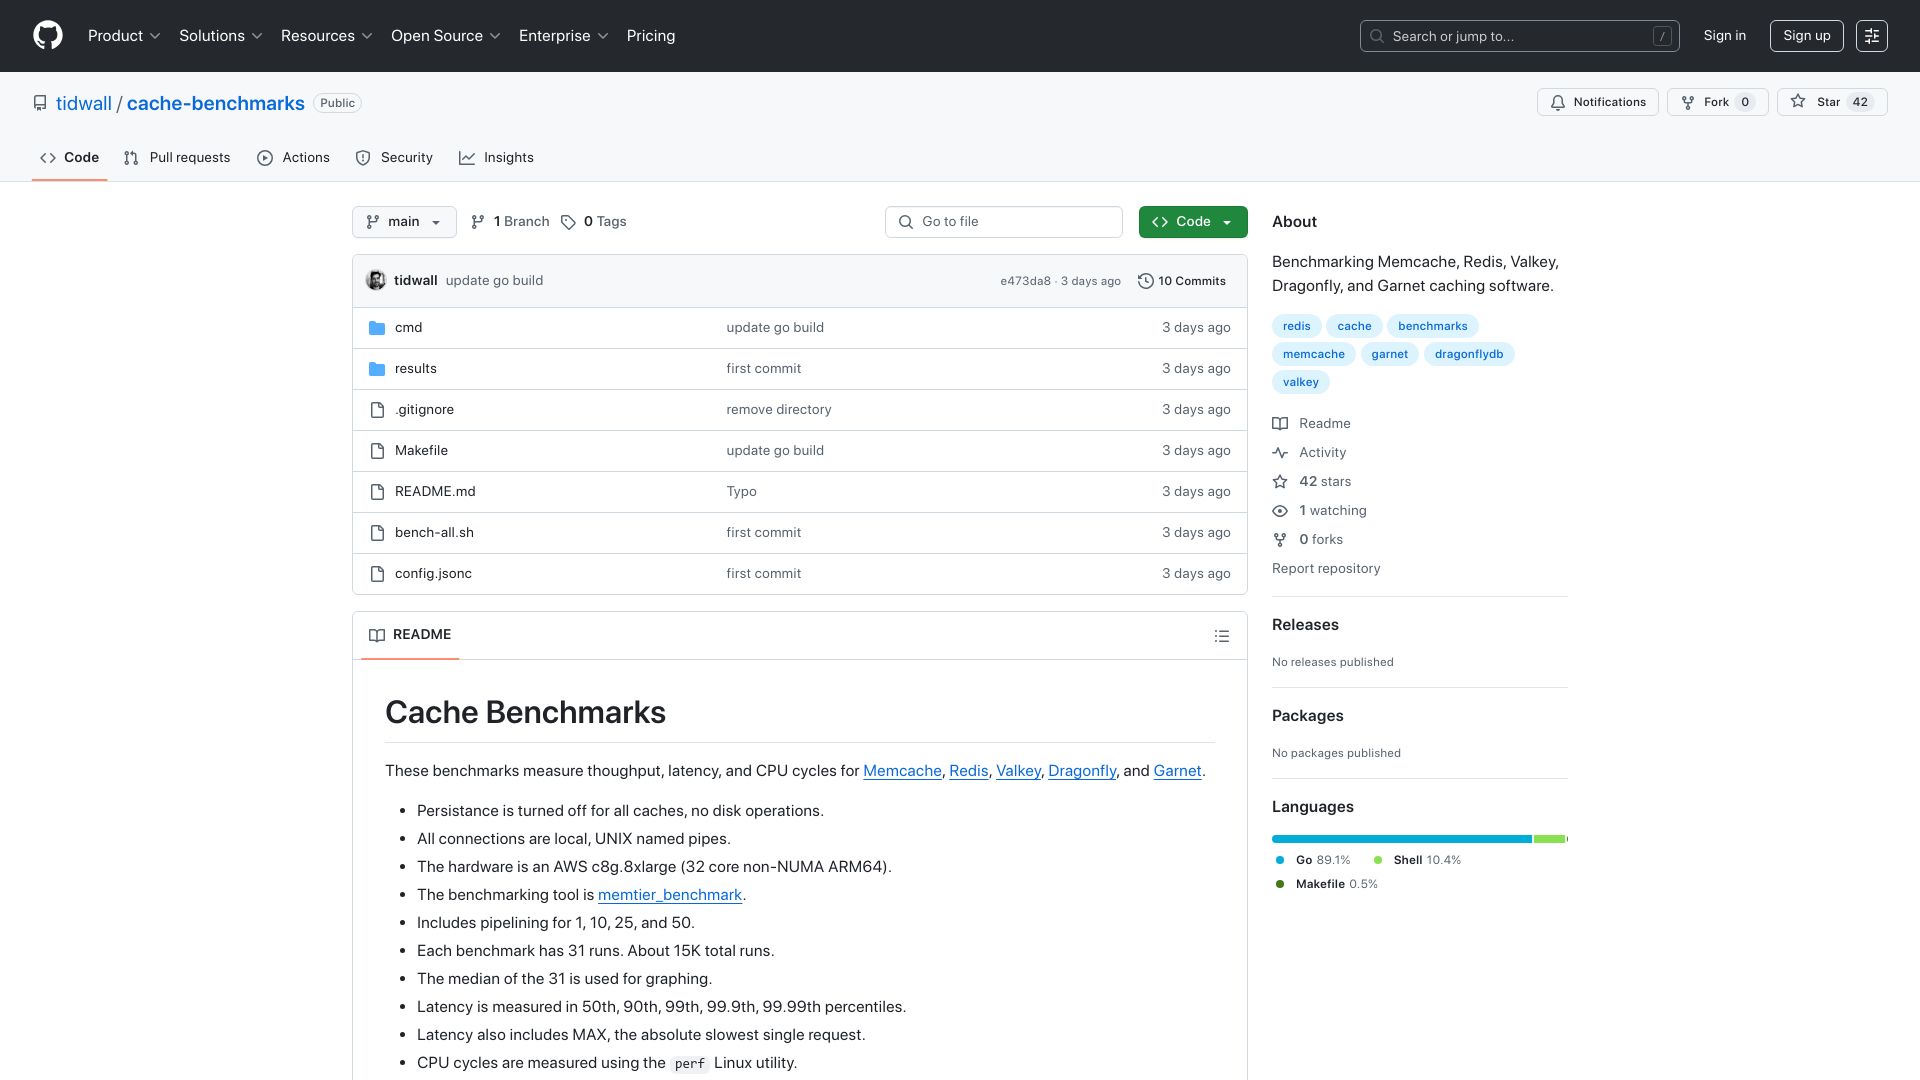This screenshot has width=1920, height=1080.
Task: Expand the Enterprise menu
Action: [563, 36]
